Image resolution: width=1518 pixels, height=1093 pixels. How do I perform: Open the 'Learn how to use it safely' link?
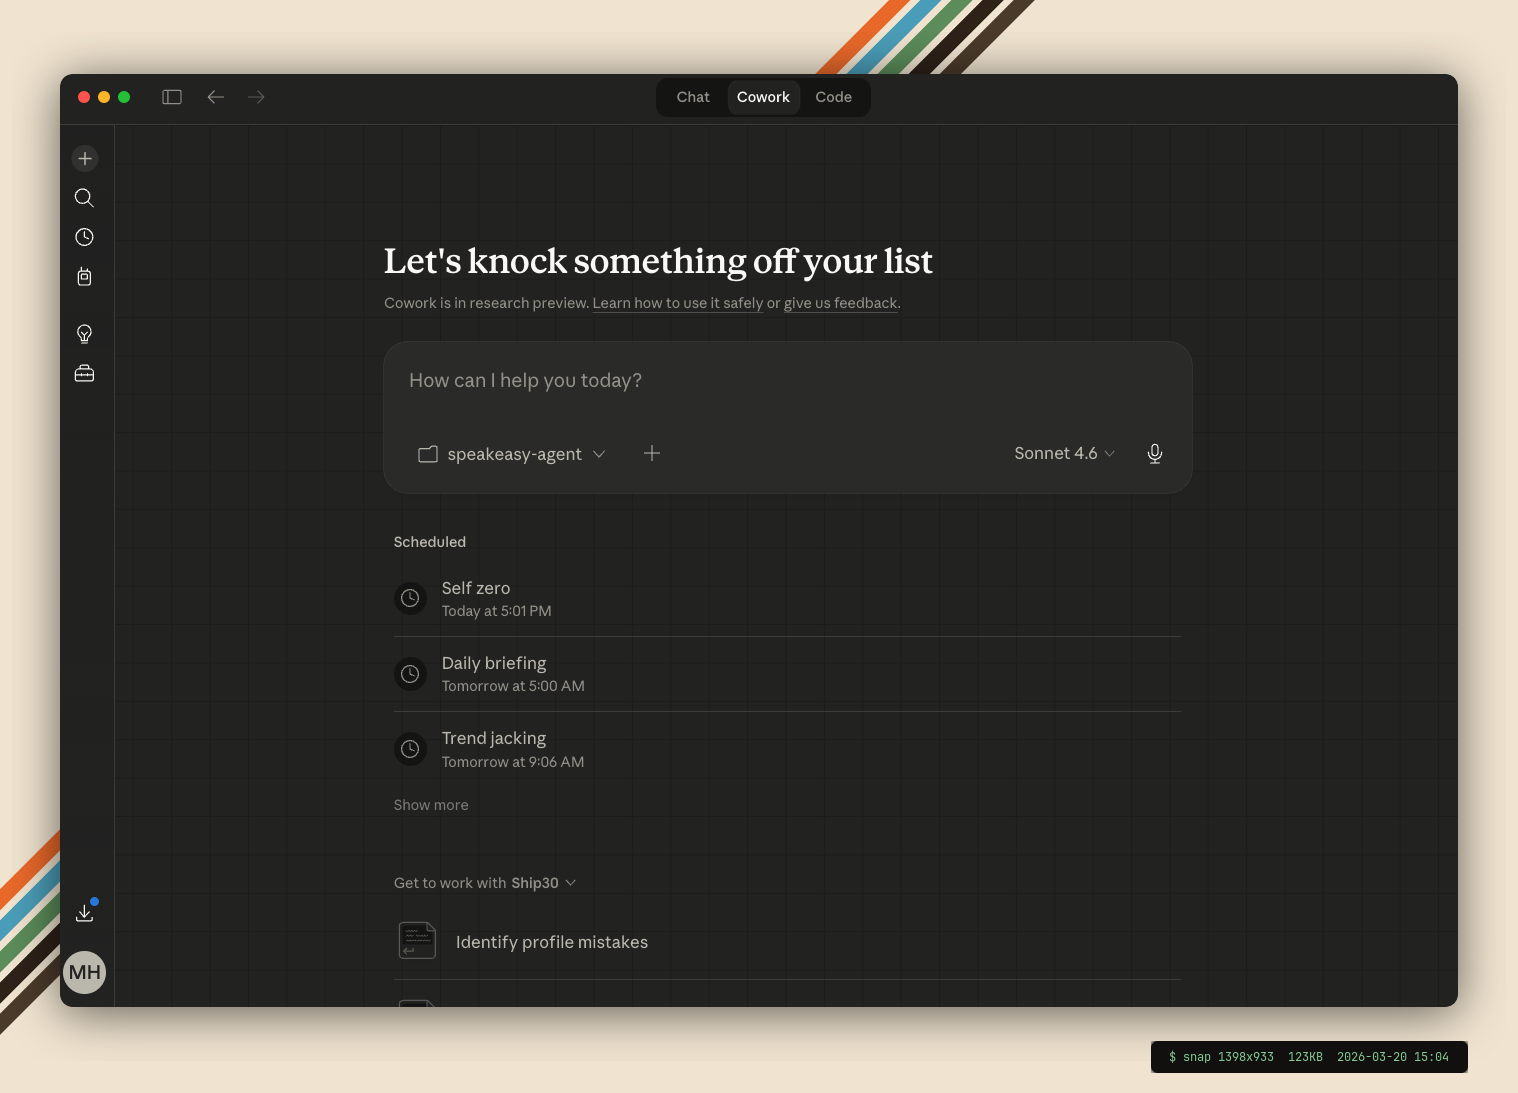tap(677, 303)
